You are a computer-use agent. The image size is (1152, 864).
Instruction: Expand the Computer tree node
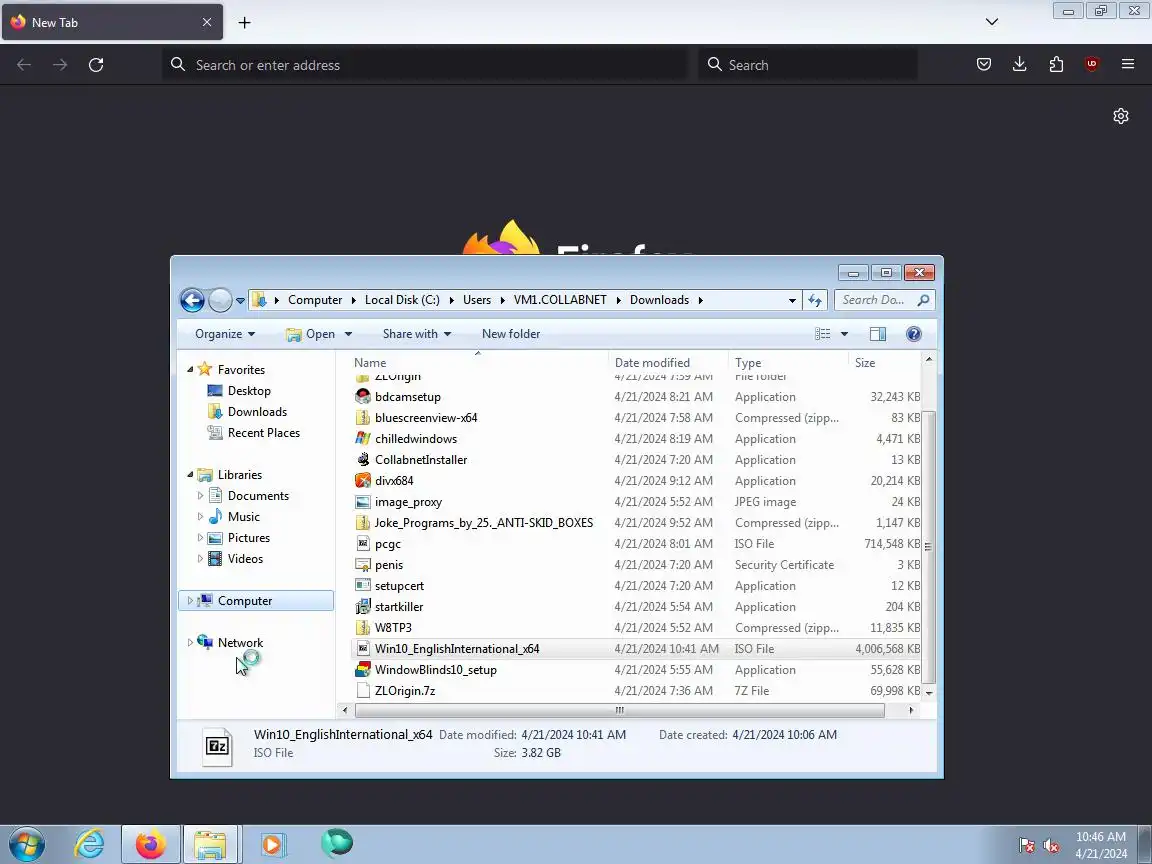tap(190, 601)
